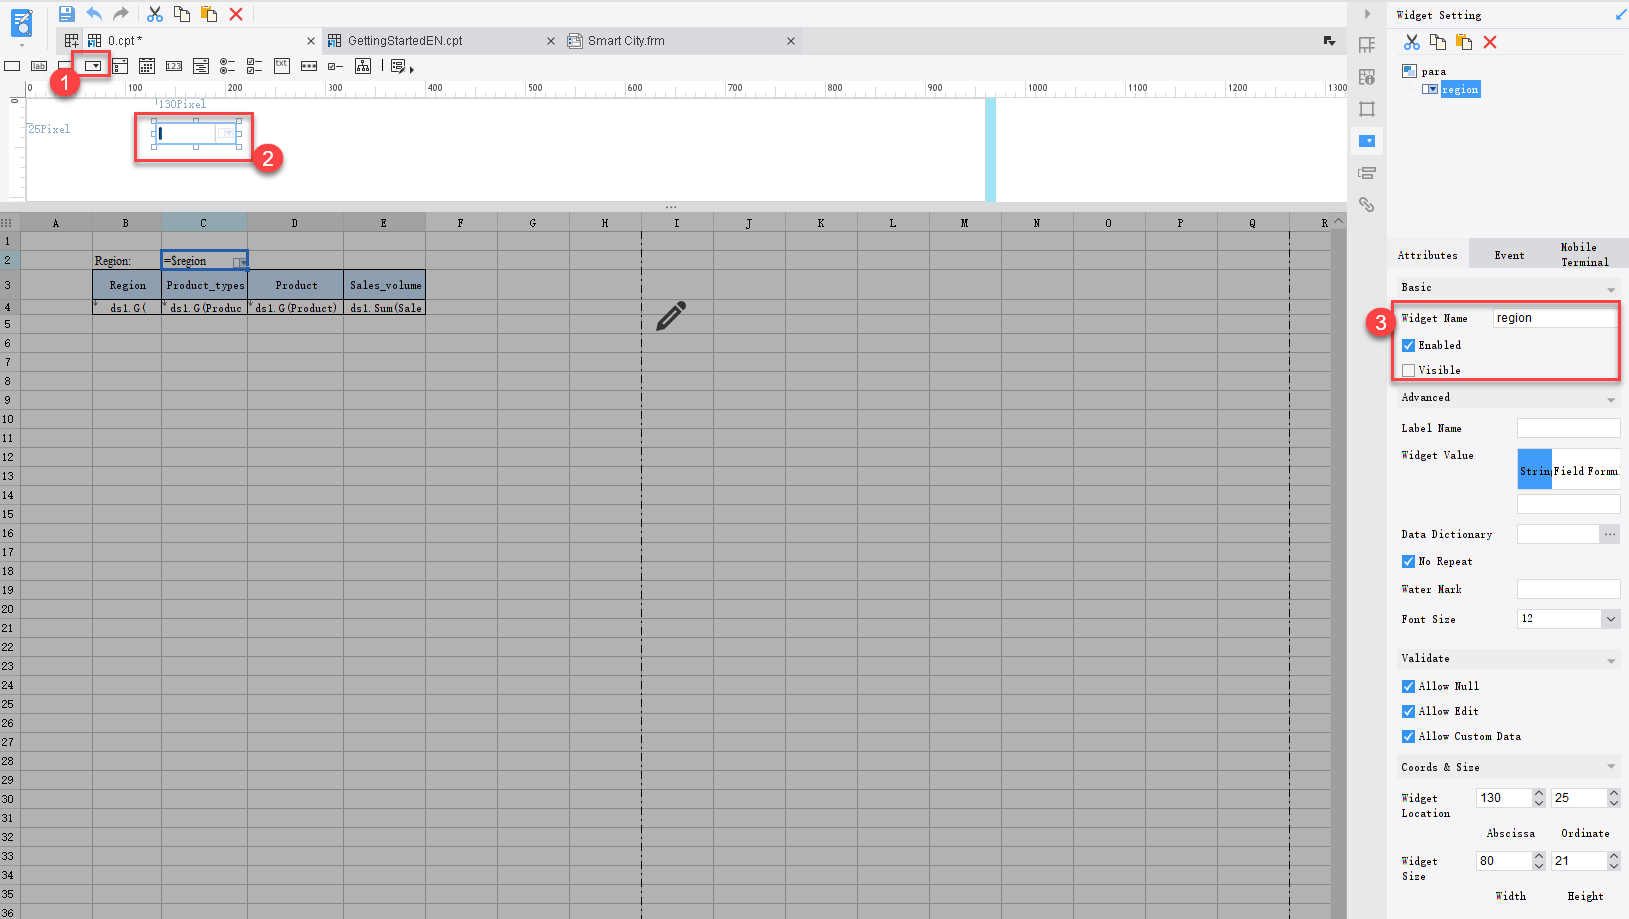Select the Checkbox Group widget tool
The image size is (1629, 919).
[x=254, y=65]
